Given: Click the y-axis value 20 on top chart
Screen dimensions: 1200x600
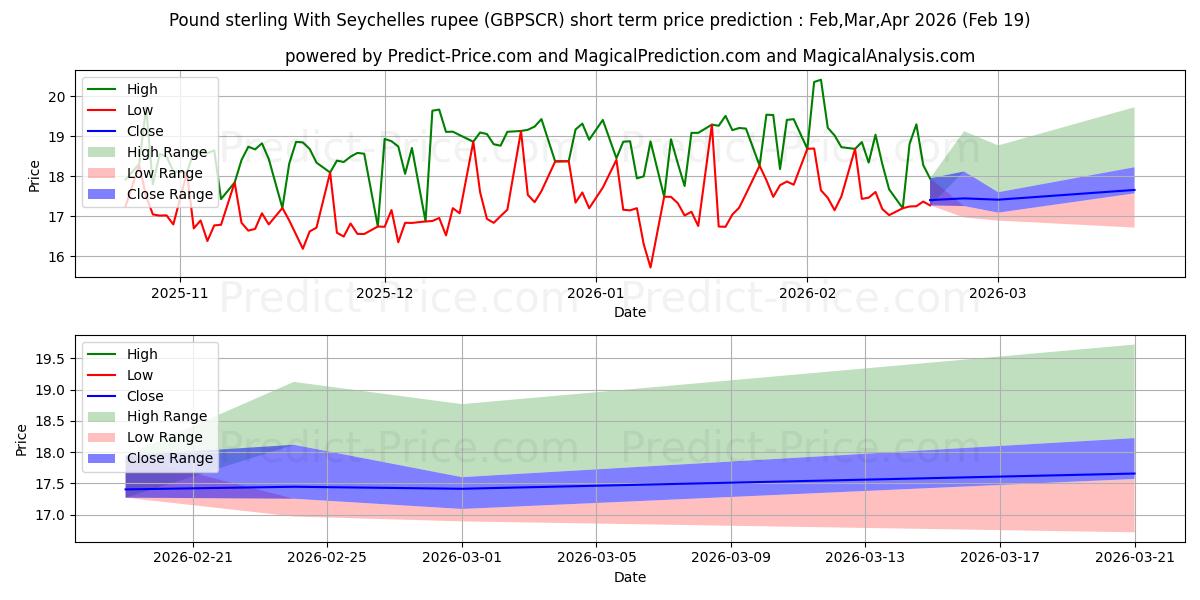Looking at the screenshot, I should [x=57, y=97].
